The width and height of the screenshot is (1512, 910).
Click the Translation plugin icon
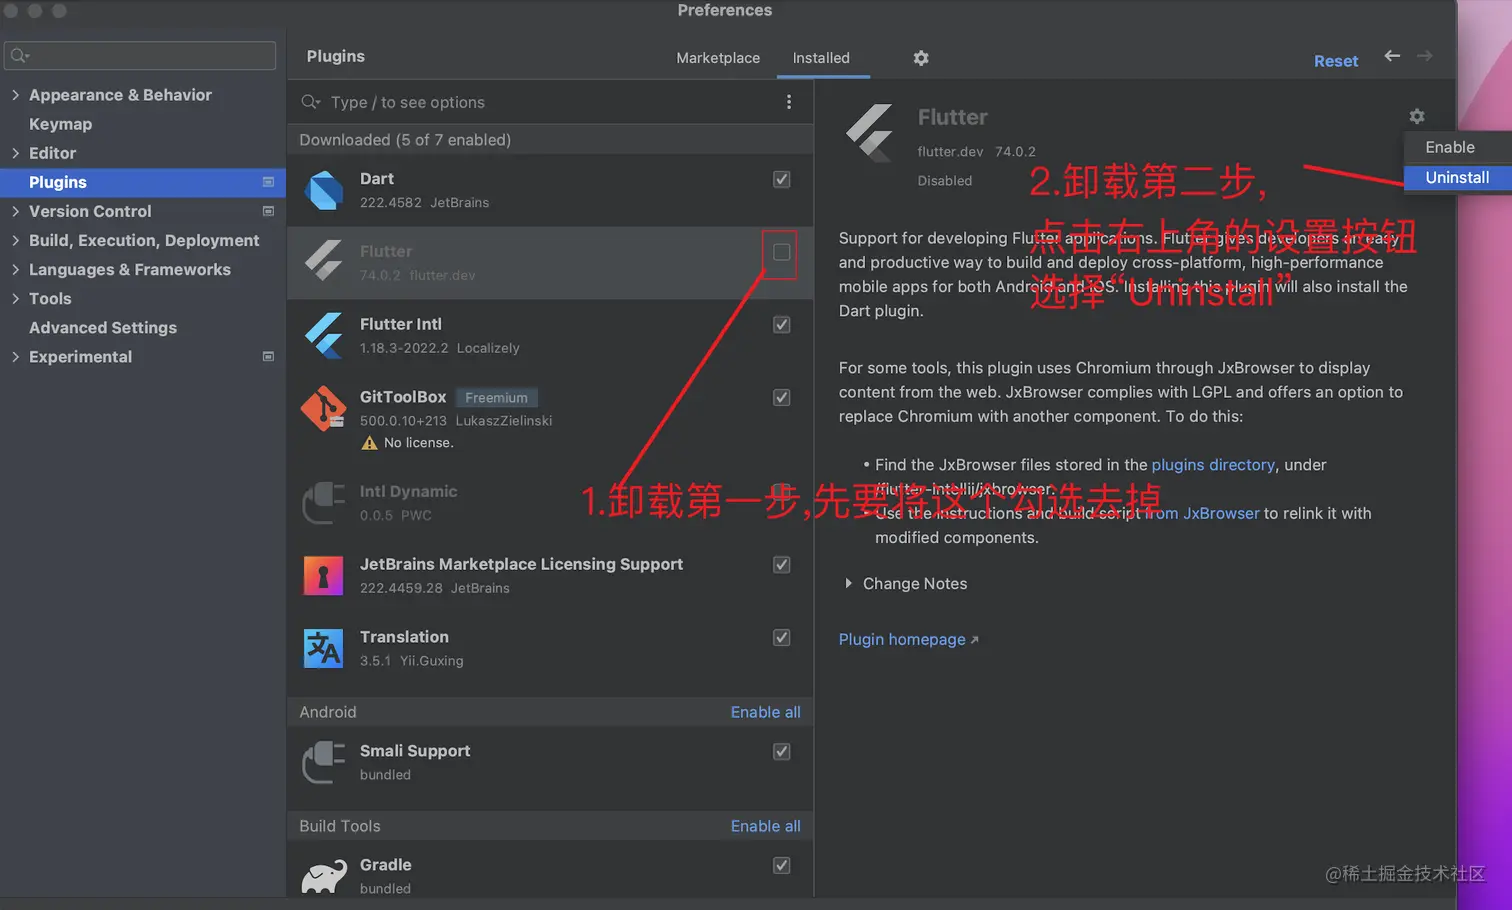pyautogui.click(x=323, y=648)
